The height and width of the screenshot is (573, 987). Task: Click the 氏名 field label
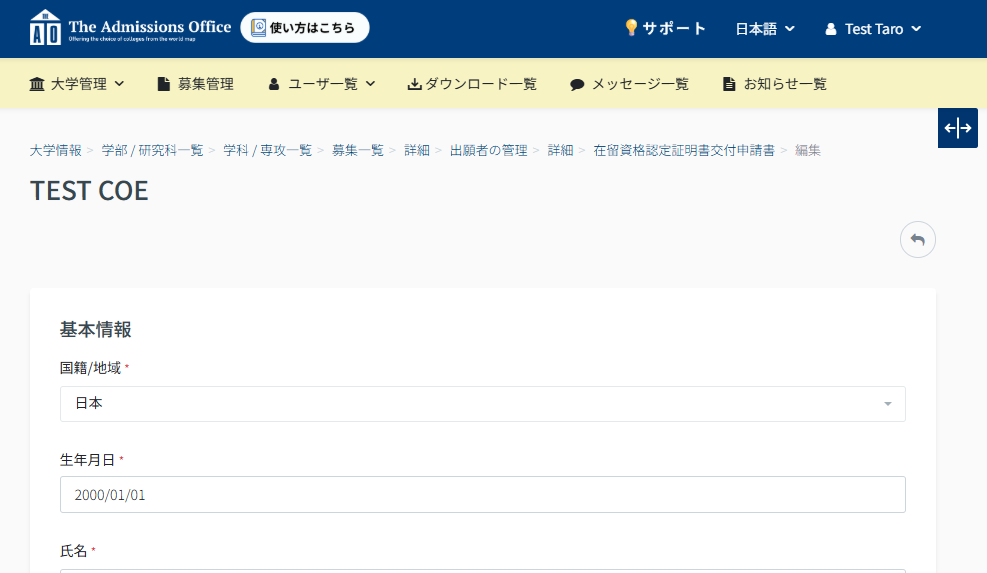click(74, 551)
